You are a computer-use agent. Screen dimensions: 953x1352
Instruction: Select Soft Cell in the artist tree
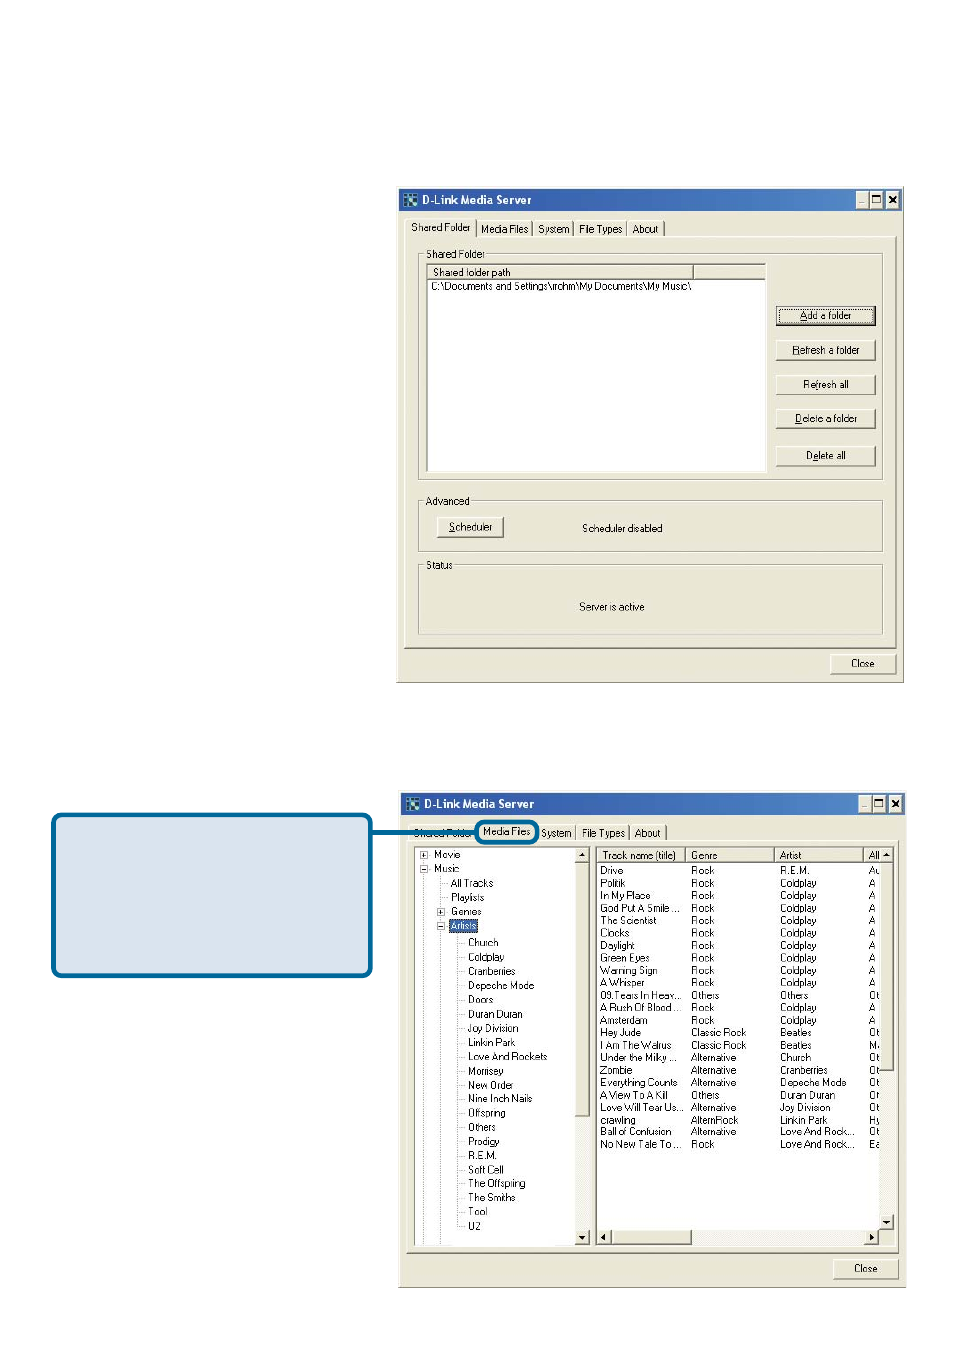pos(486,1170)
